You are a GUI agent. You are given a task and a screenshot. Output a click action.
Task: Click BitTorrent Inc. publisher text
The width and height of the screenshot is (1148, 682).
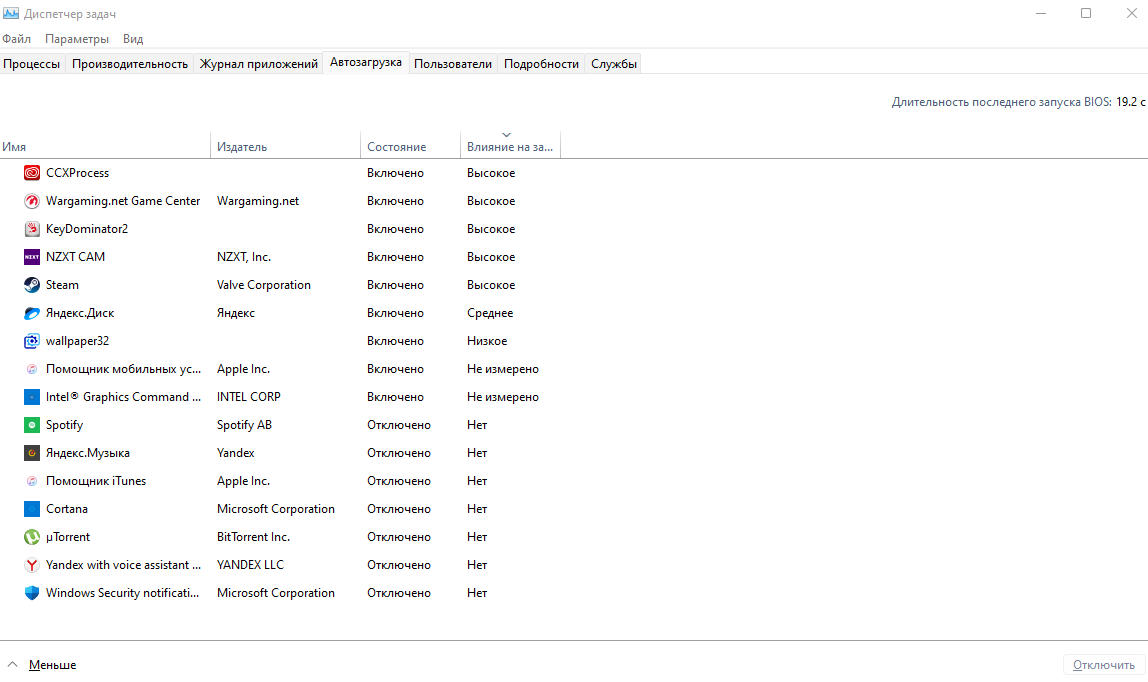tap(253, 537)
